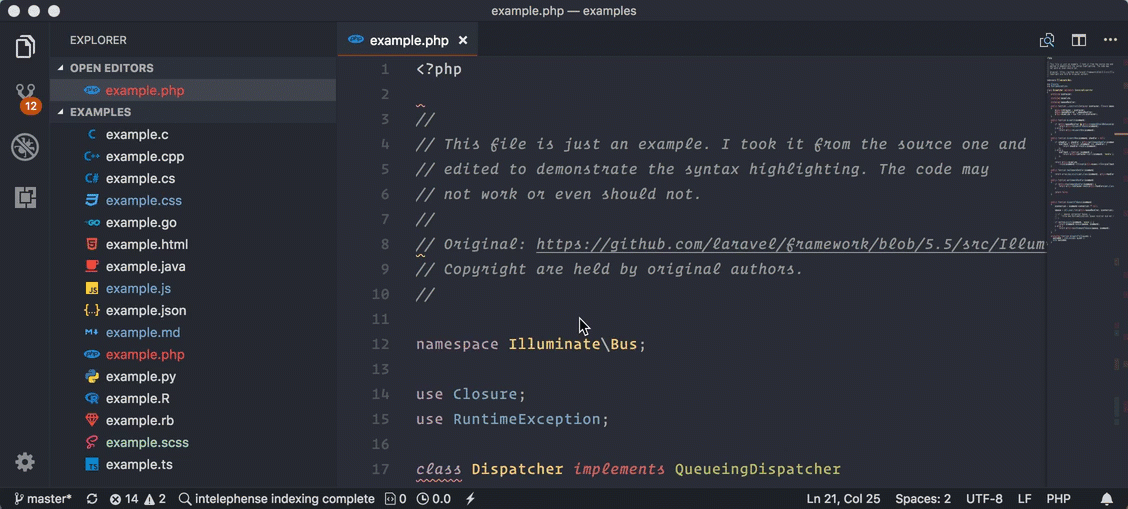
Task: Open example.html file
Action: (x=193, y=244)
